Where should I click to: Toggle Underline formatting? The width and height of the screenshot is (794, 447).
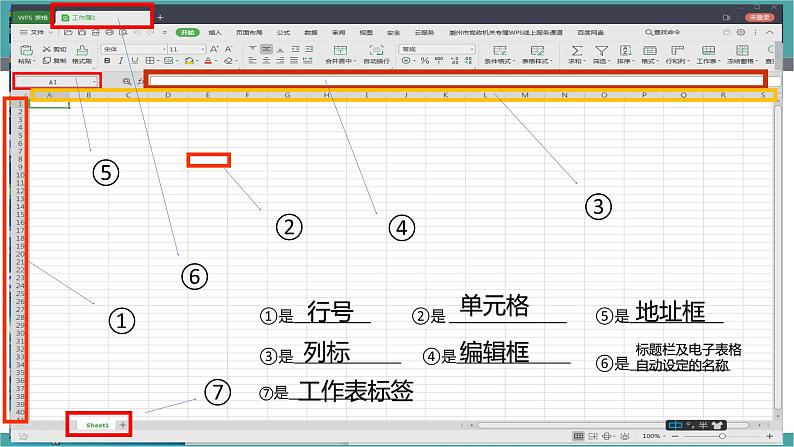(135, 61)
